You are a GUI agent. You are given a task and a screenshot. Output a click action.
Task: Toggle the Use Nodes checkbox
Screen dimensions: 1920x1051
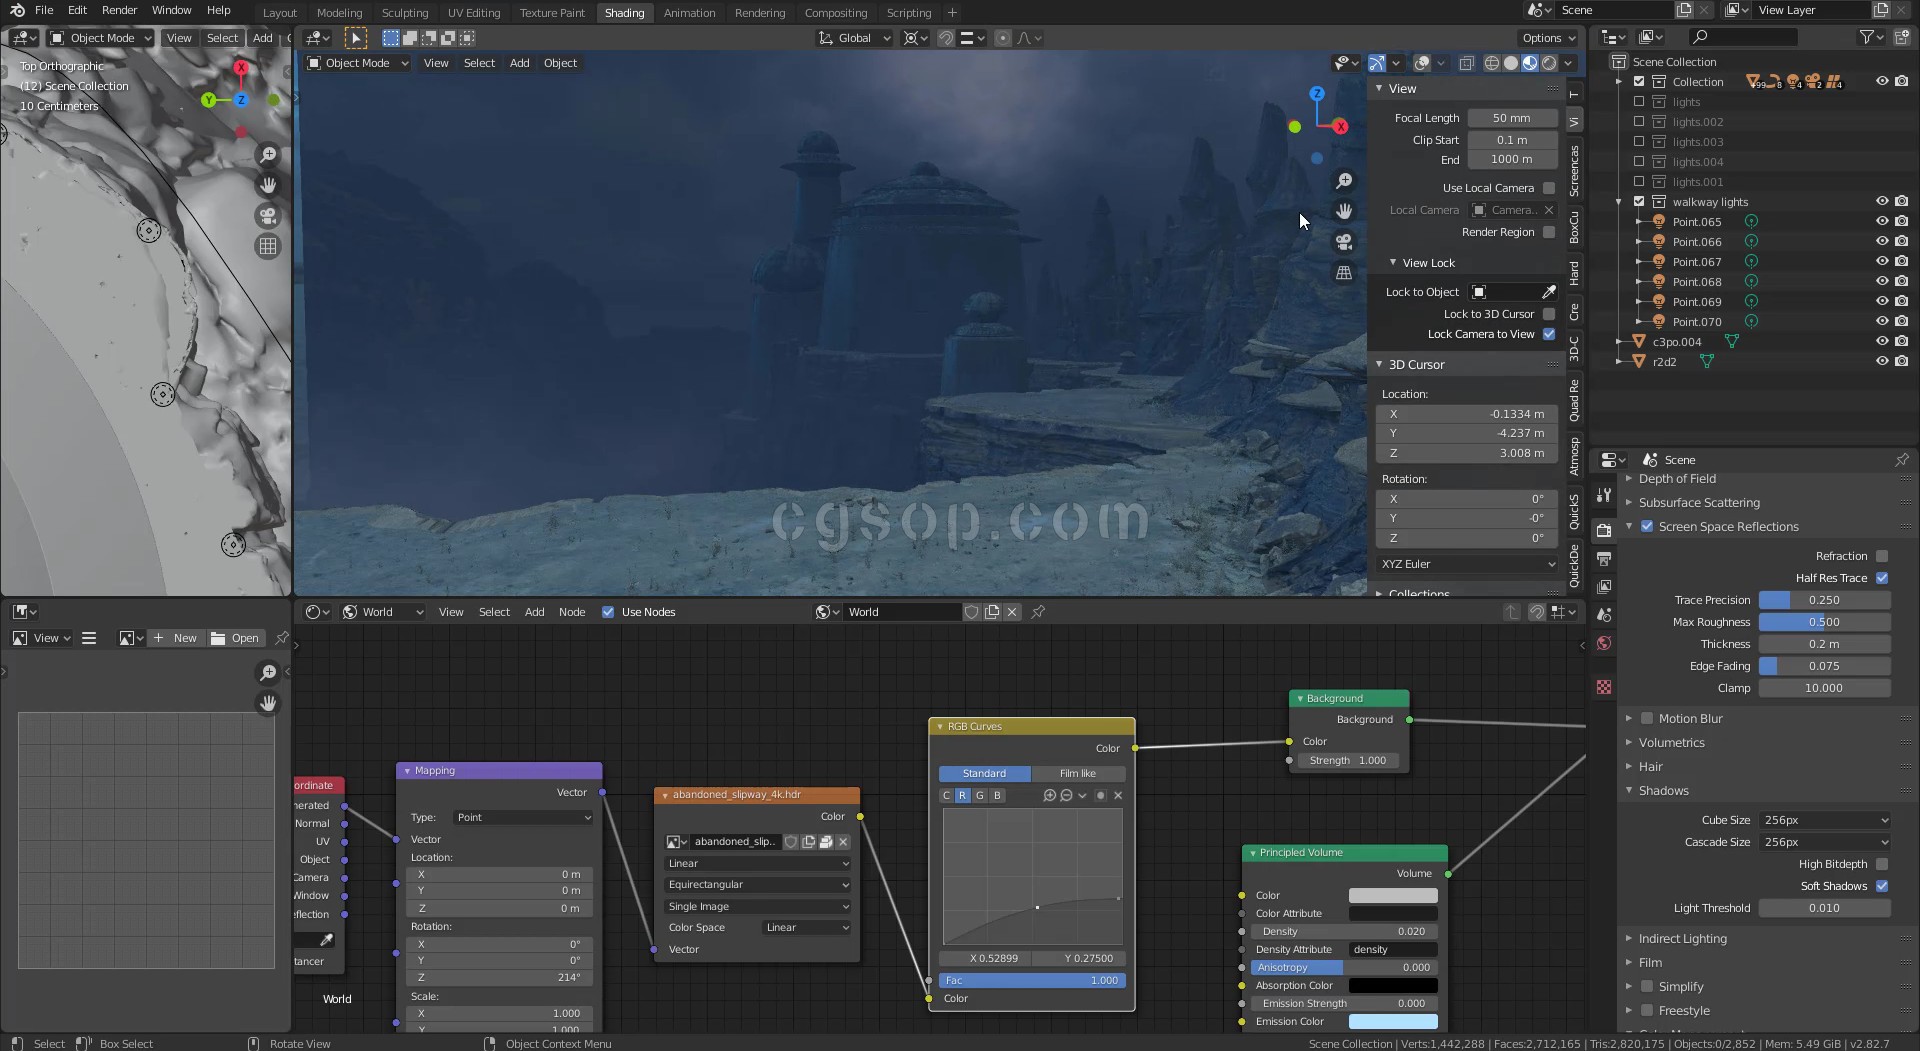(x=608, y=612)
